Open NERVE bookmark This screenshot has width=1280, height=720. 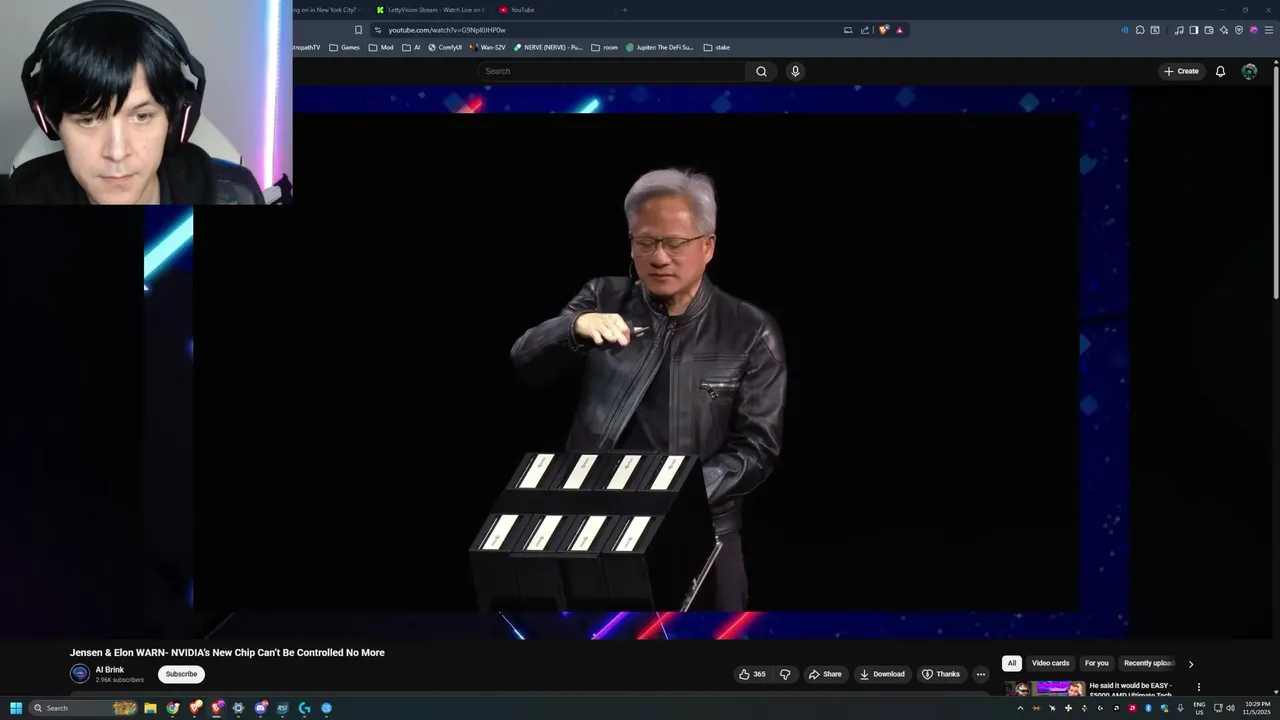(548, 47)
